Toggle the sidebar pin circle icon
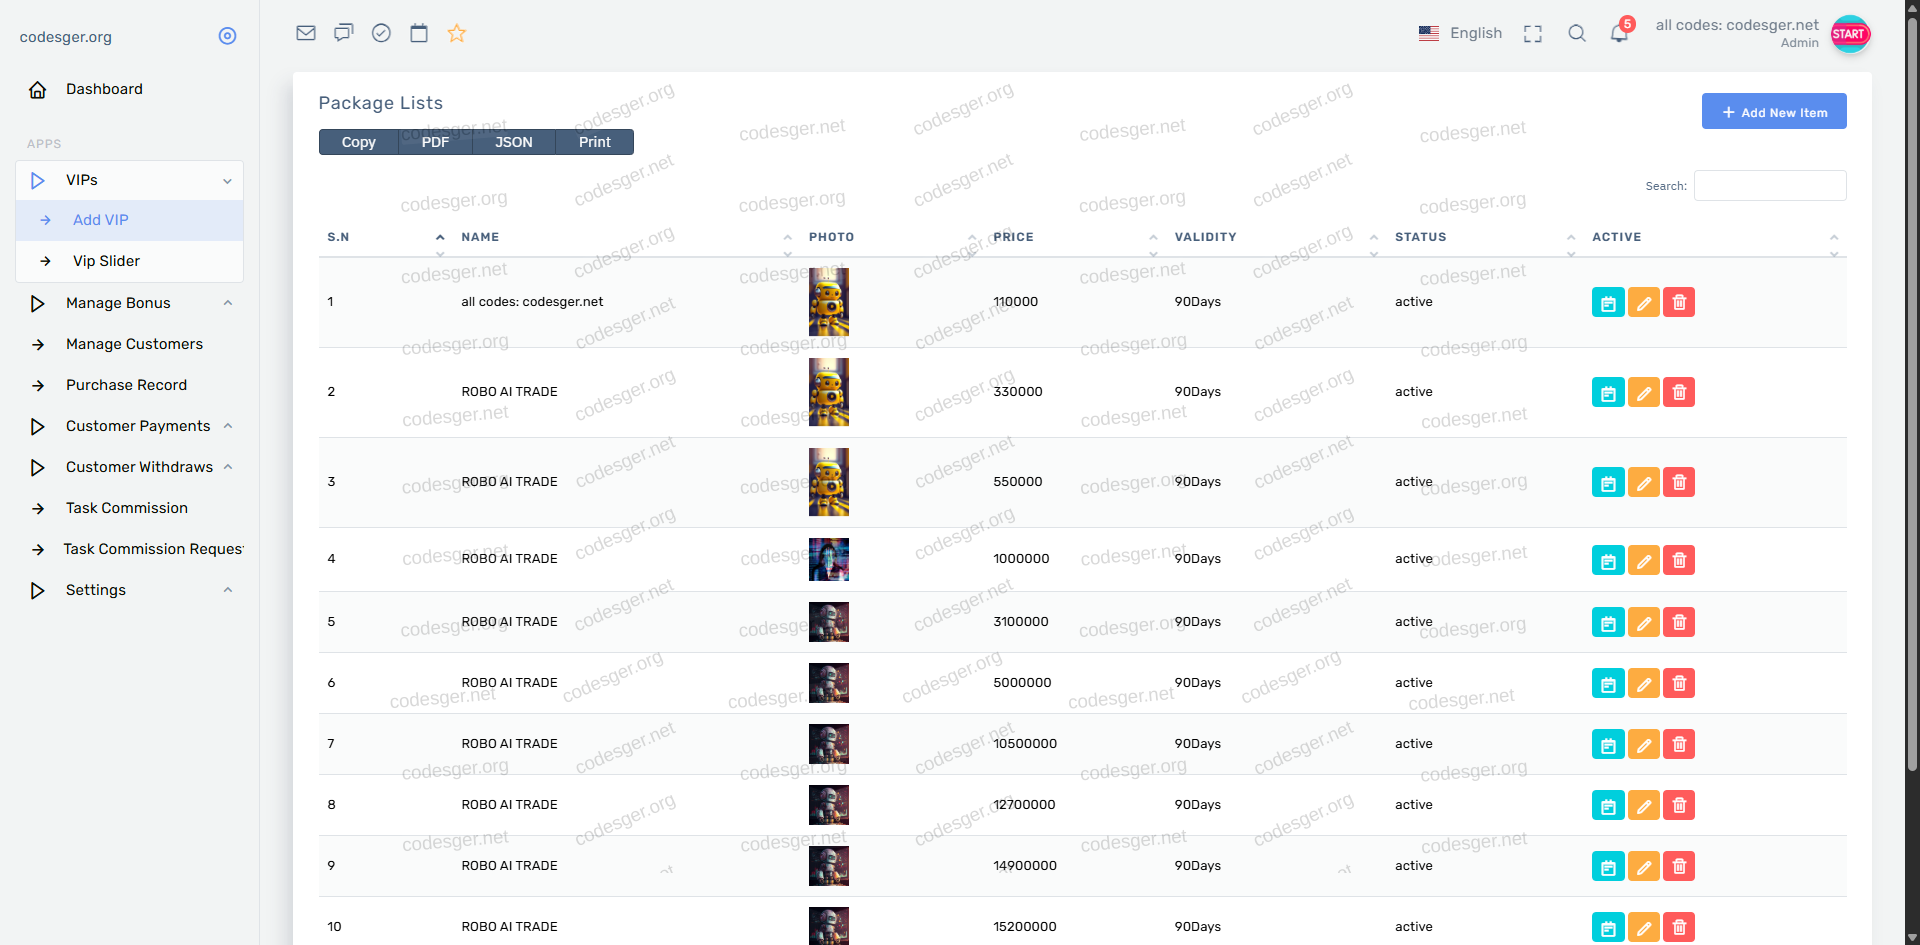Screen dimensions: 1920x945 coord(227,36)
